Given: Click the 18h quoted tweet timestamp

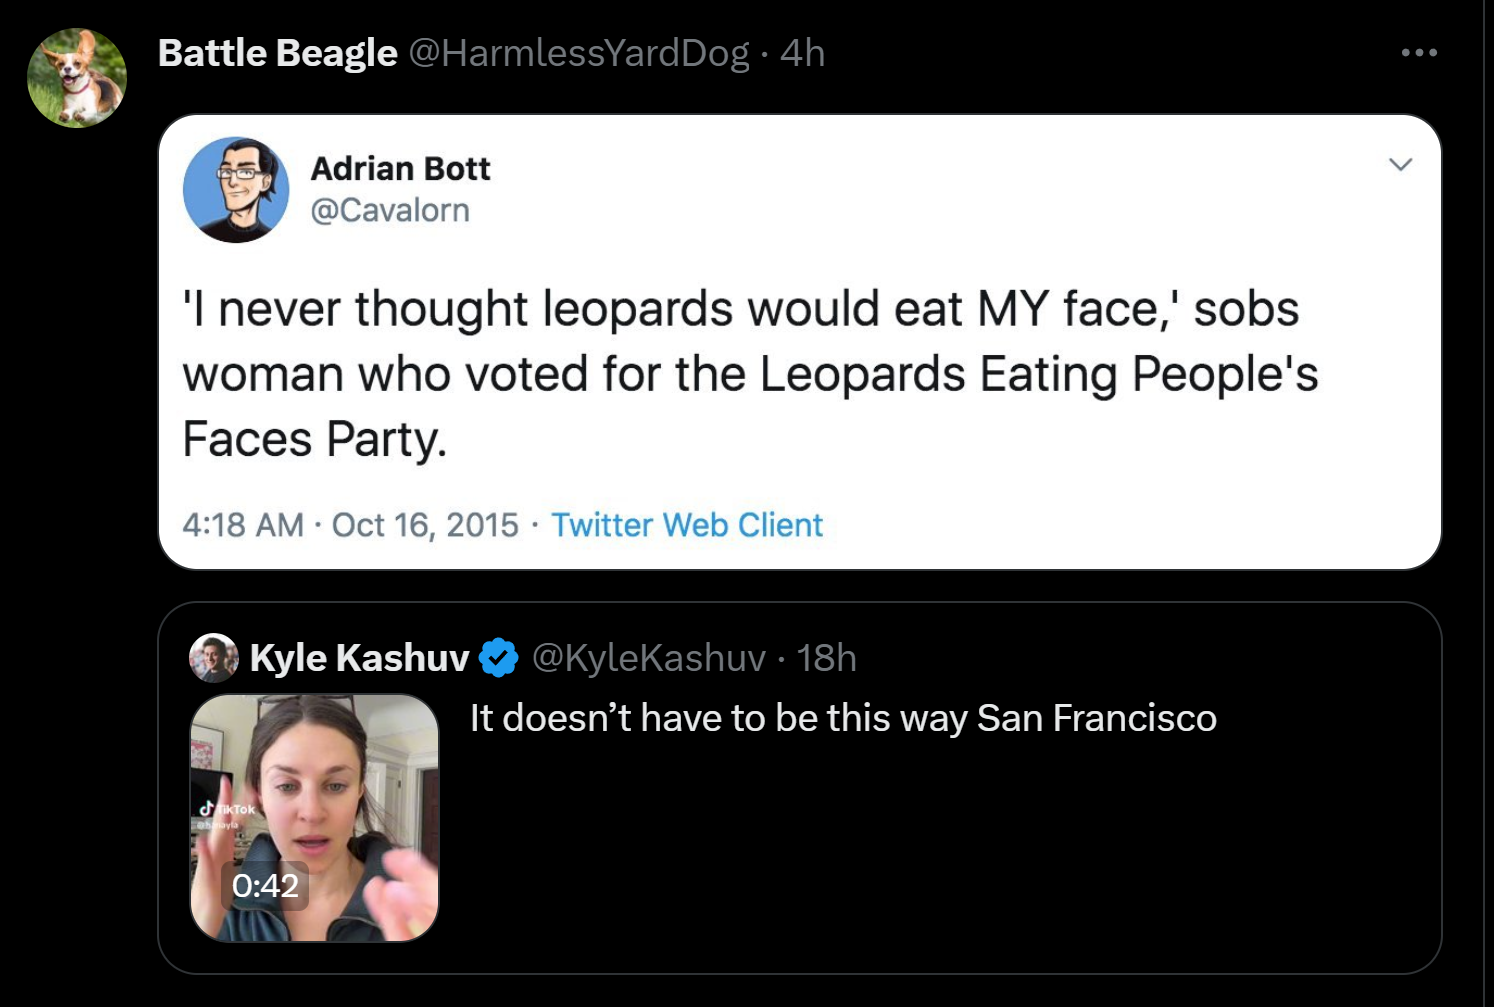Looking at the screenshot, I should point(827,658).
